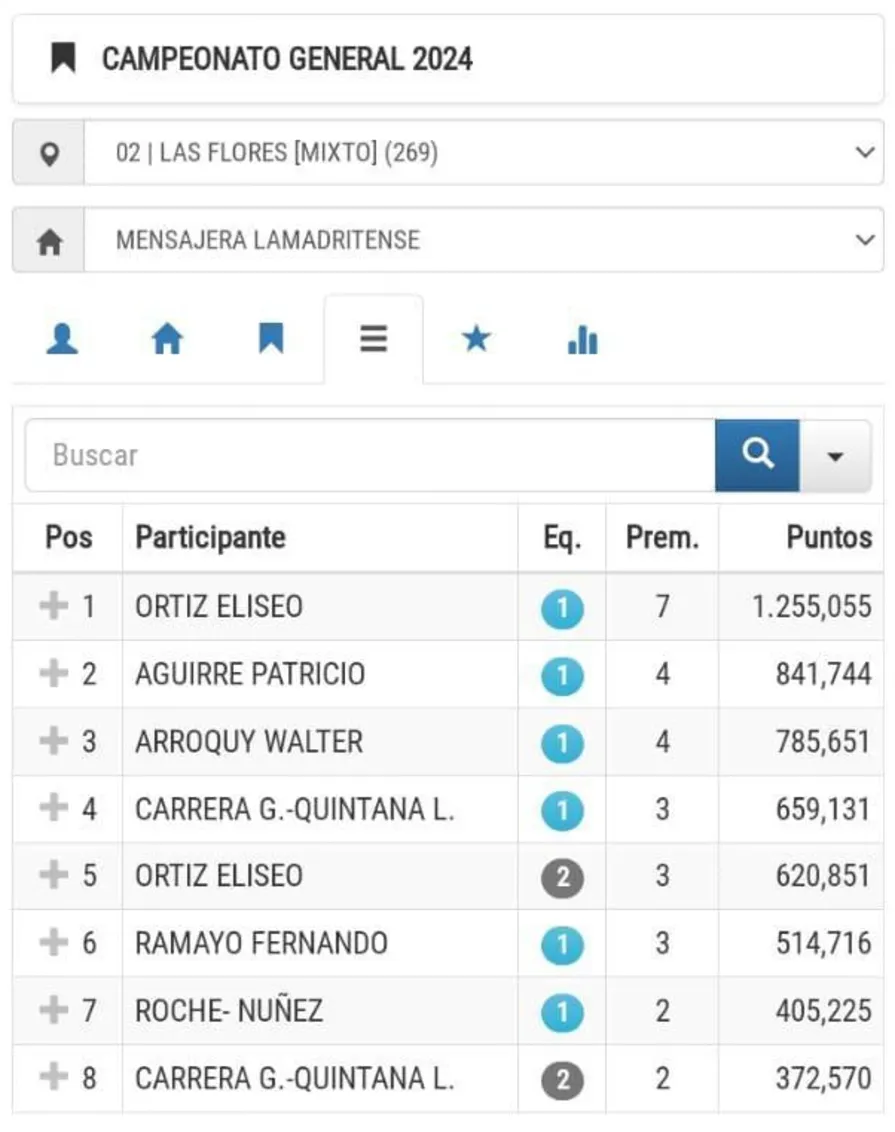Click team 1 badge for Carrera G.-Quintana L.
The image size is (895, 1132).
tap(562, 810)
